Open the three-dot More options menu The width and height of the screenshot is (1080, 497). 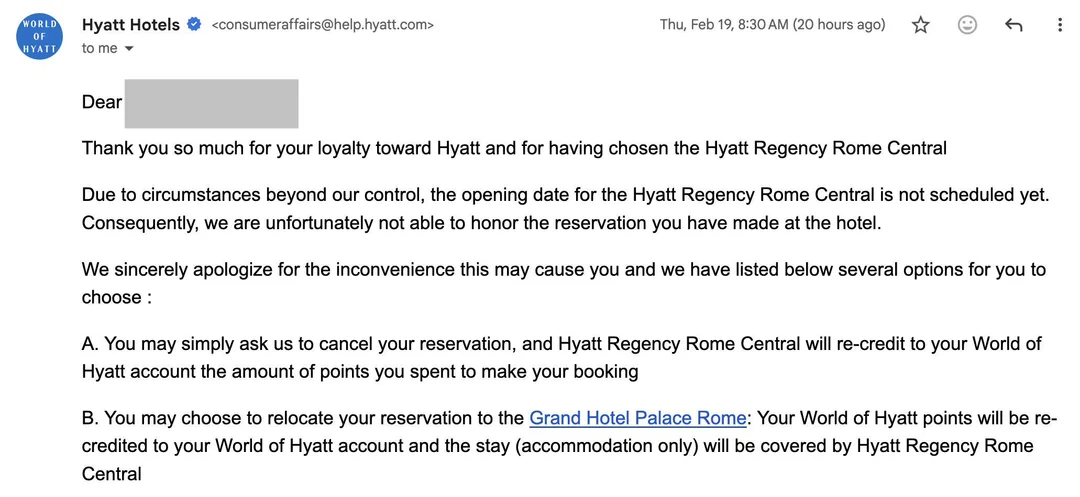(x=1060, y=26)
